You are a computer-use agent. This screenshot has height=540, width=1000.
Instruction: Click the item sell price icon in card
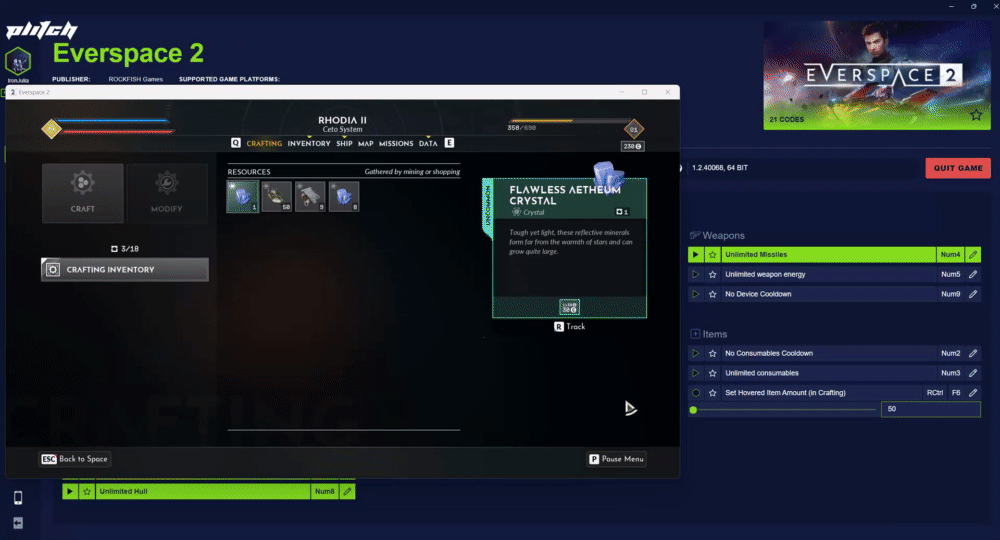(570, 307)
